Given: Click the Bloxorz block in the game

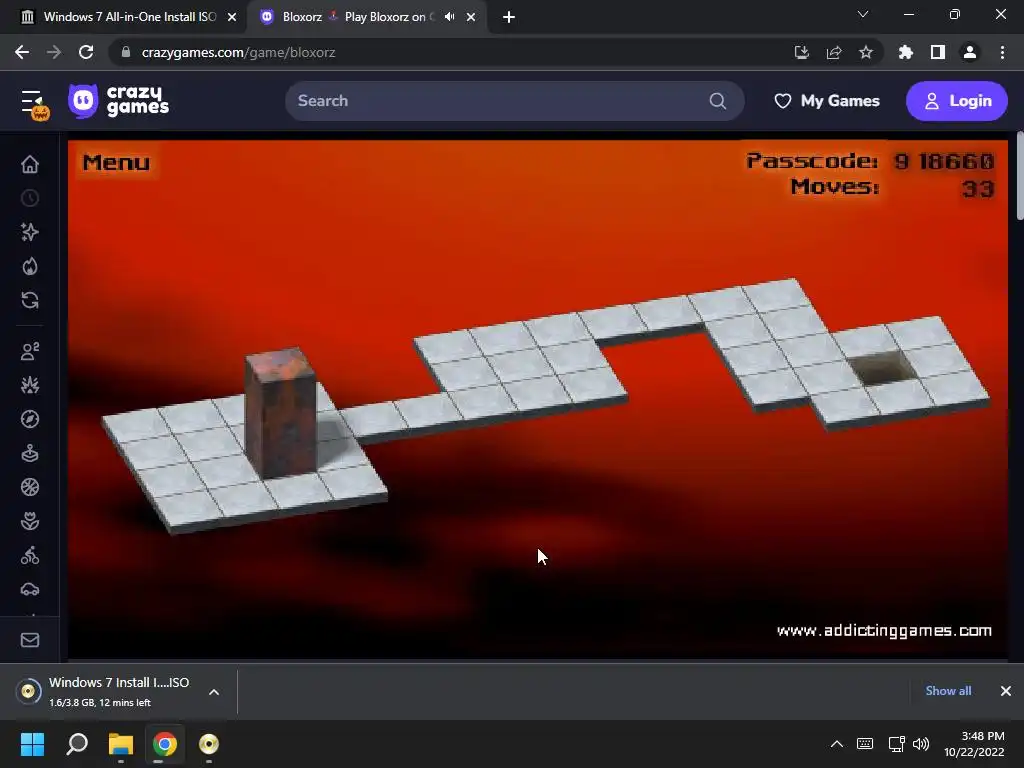Looking at the screenshot, I should point(281,413).
